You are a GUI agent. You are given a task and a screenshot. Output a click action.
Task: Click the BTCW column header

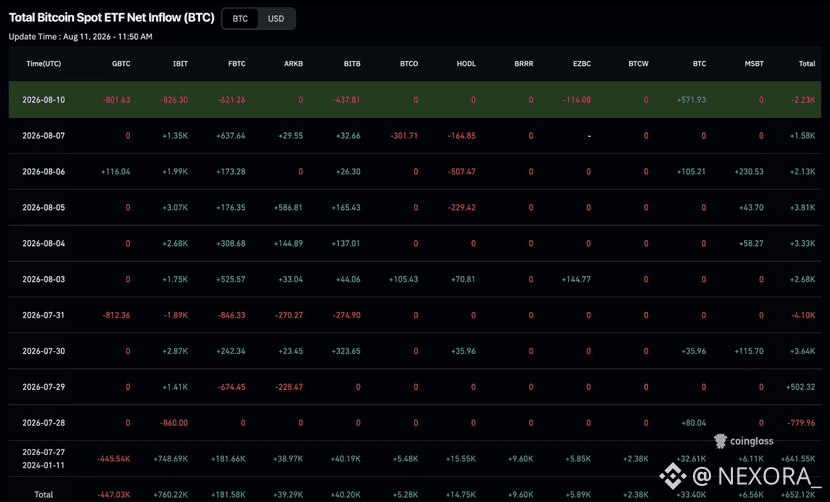[638, 64]
